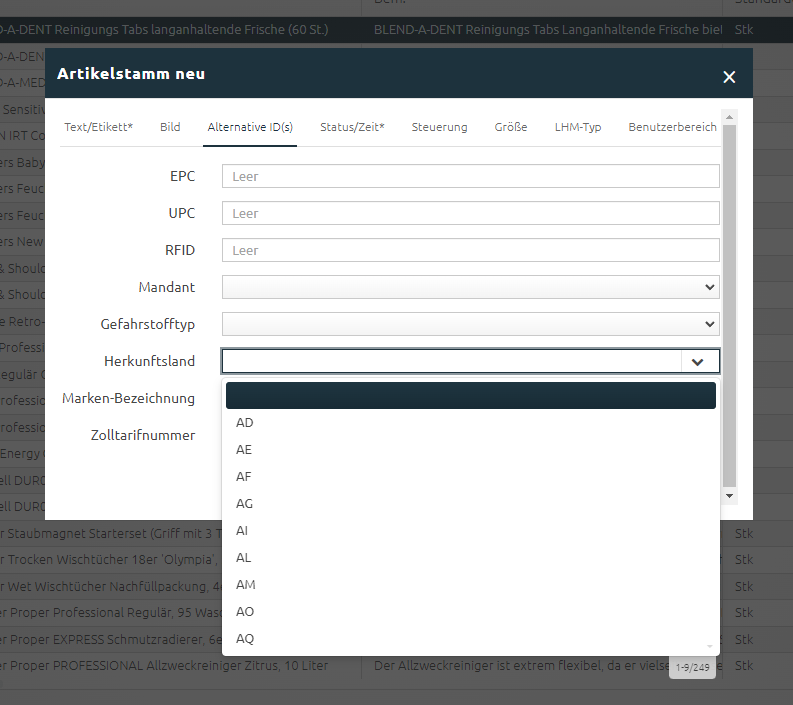The height and width of the screenshot is (705, 793).
Task: Open the Steuerung tab
Action: pyautogui.click(x=439, y=127)
